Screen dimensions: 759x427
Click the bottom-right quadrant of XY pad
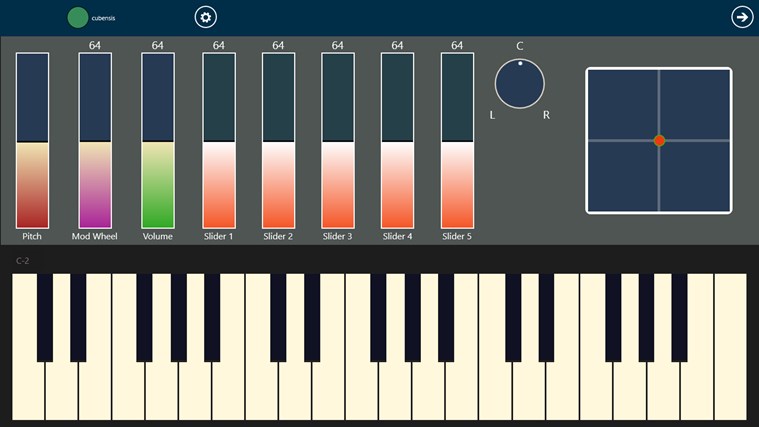tap(695, 176)
